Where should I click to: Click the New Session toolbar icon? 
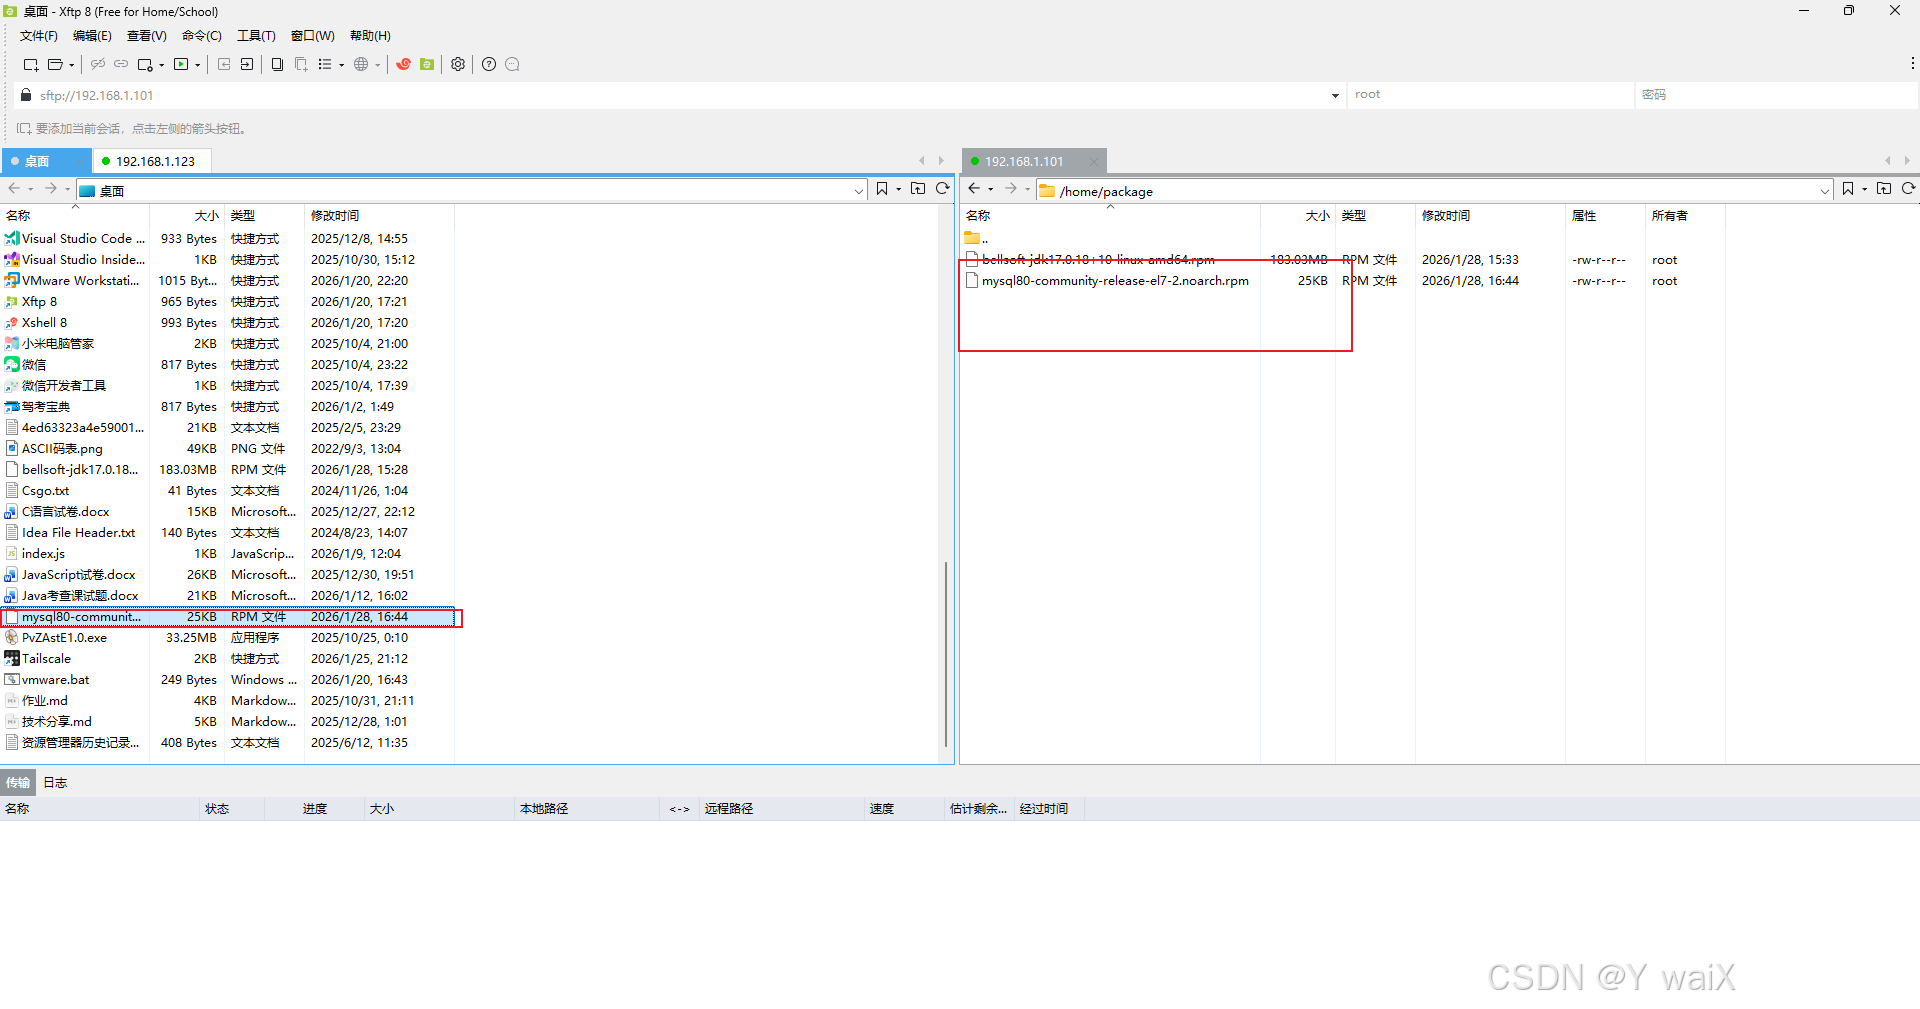30,64
